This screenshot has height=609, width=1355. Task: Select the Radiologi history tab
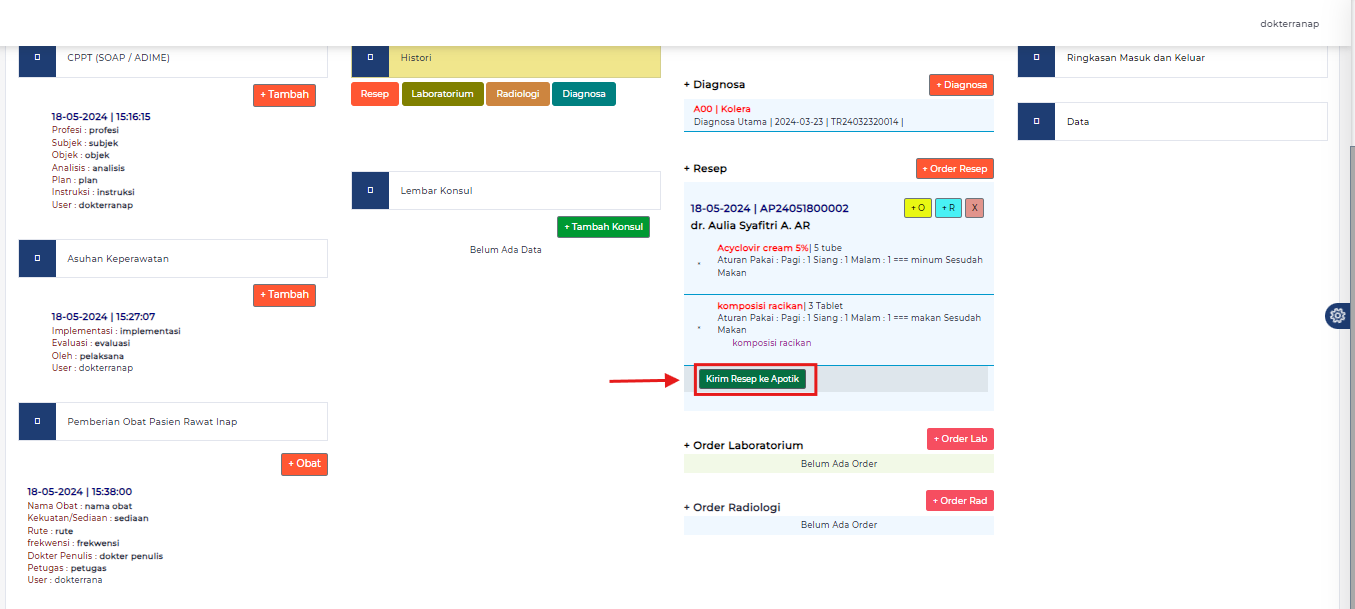coord(518,93)
